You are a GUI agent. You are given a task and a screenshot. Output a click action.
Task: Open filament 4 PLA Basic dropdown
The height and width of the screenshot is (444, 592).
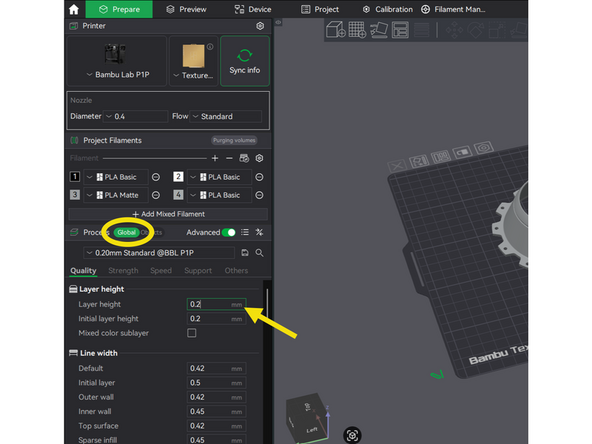tap(219, 195)
